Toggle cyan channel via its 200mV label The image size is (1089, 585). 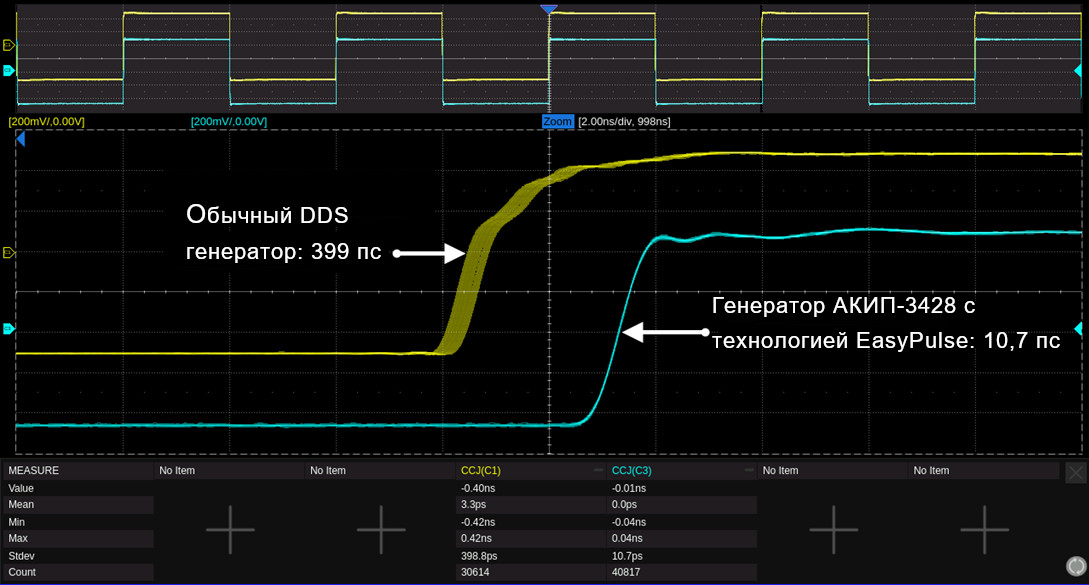228,121
